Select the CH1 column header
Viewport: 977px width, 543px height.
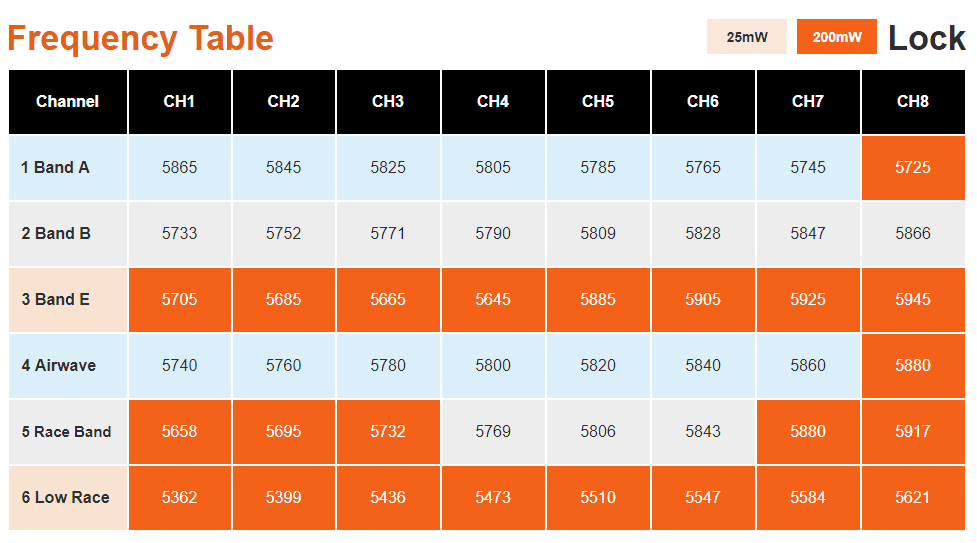coord(179,102)
